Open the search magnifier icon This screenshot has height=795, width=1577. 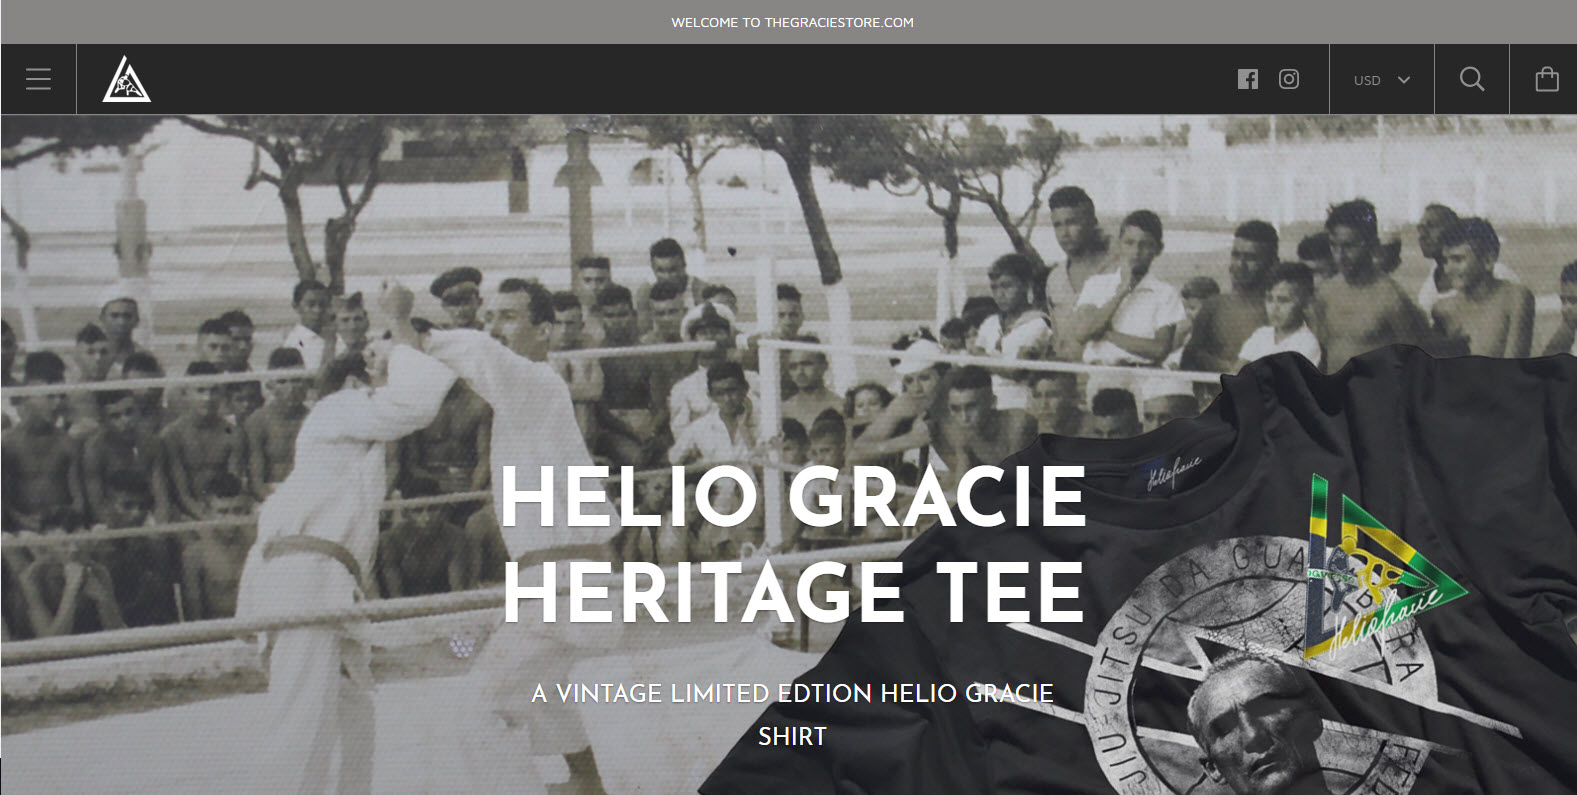(x=1472, y=79)
